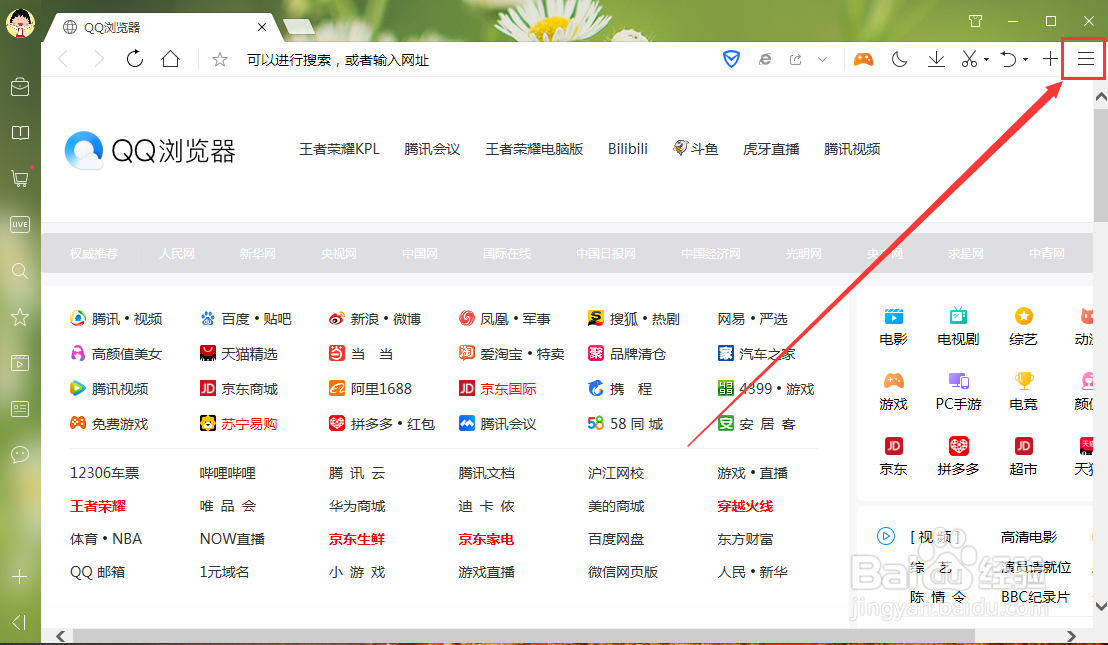Open the news sidebar icon
The image size is (1108, 645).
click(20, 408)
